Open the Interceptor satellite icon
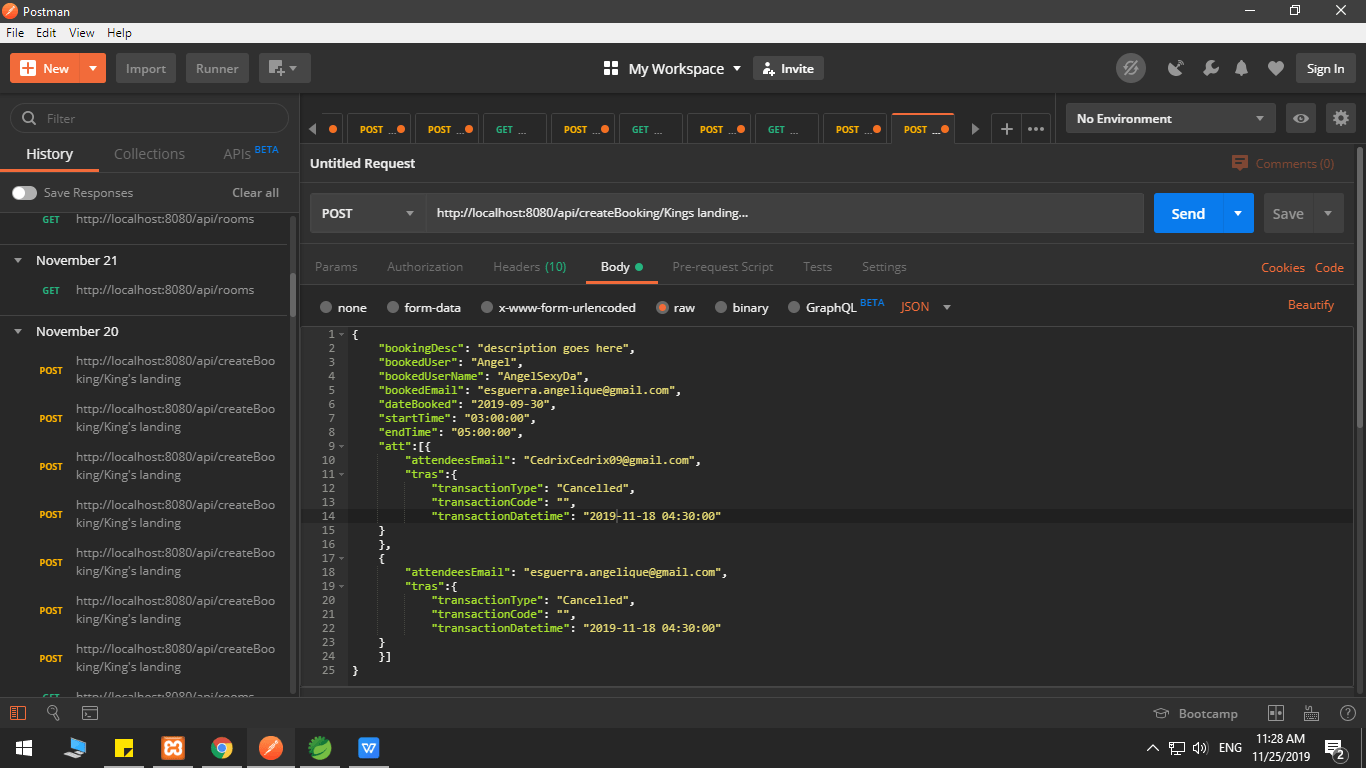1366x768 pixels. [x=1175, y=68]
